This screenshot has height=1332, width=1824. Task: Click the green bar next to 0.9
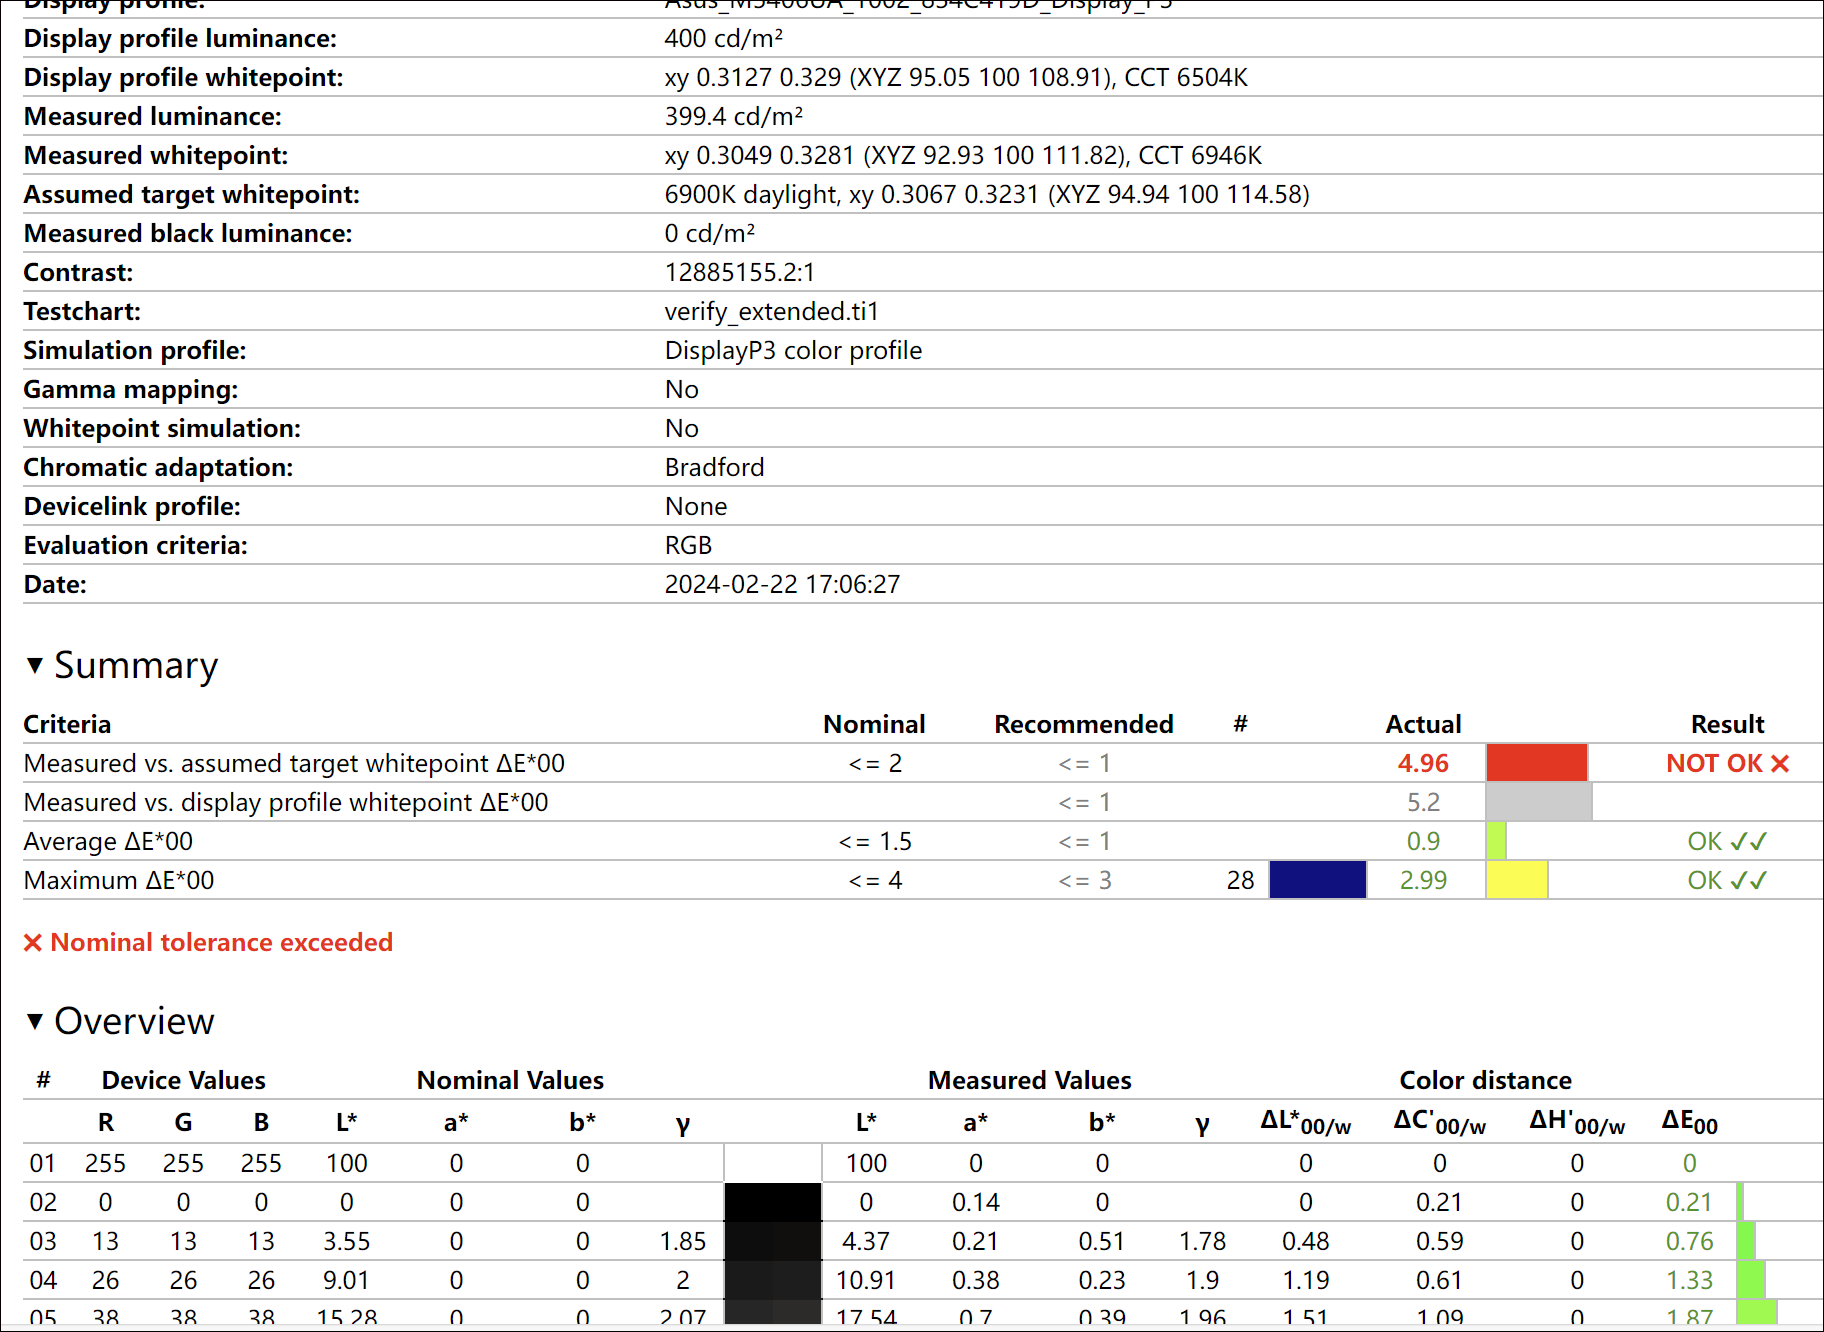pyautogui.click(x=1496, y=841)
